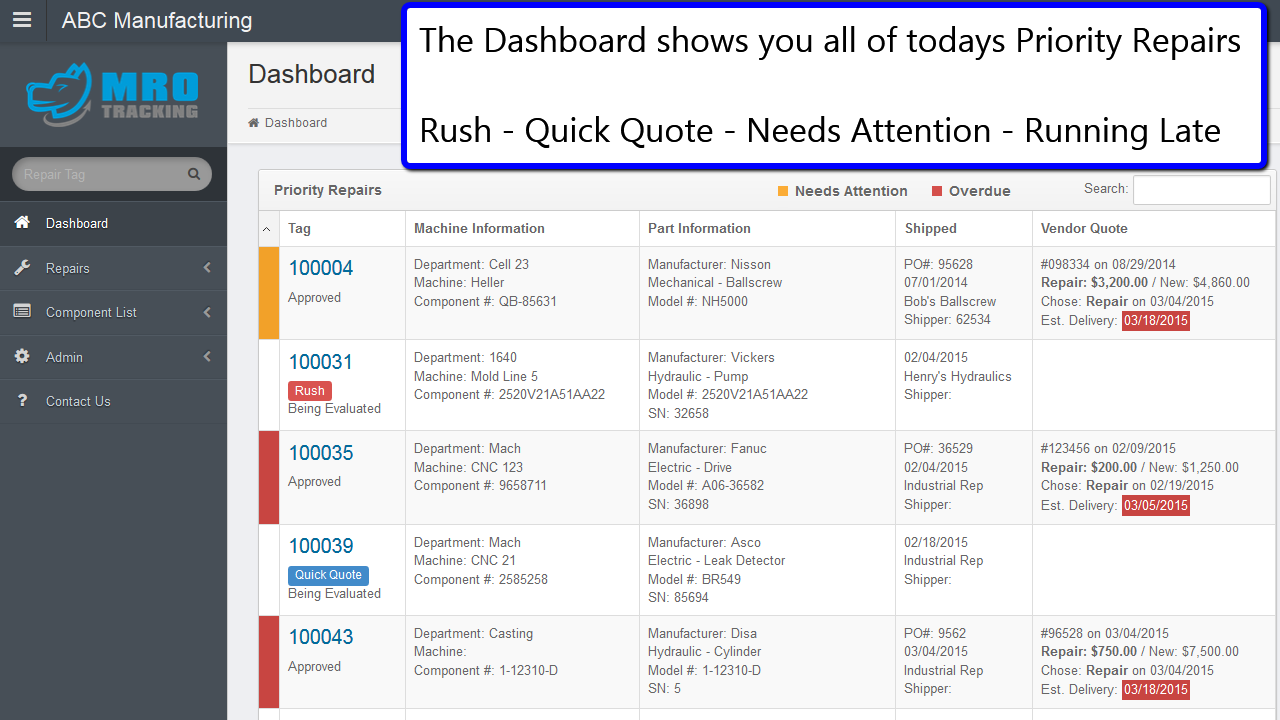This screenshot has width=1280, height=720.
Task: Click the search magnifier icon in Repair Tag box
Action: (194, 174)
